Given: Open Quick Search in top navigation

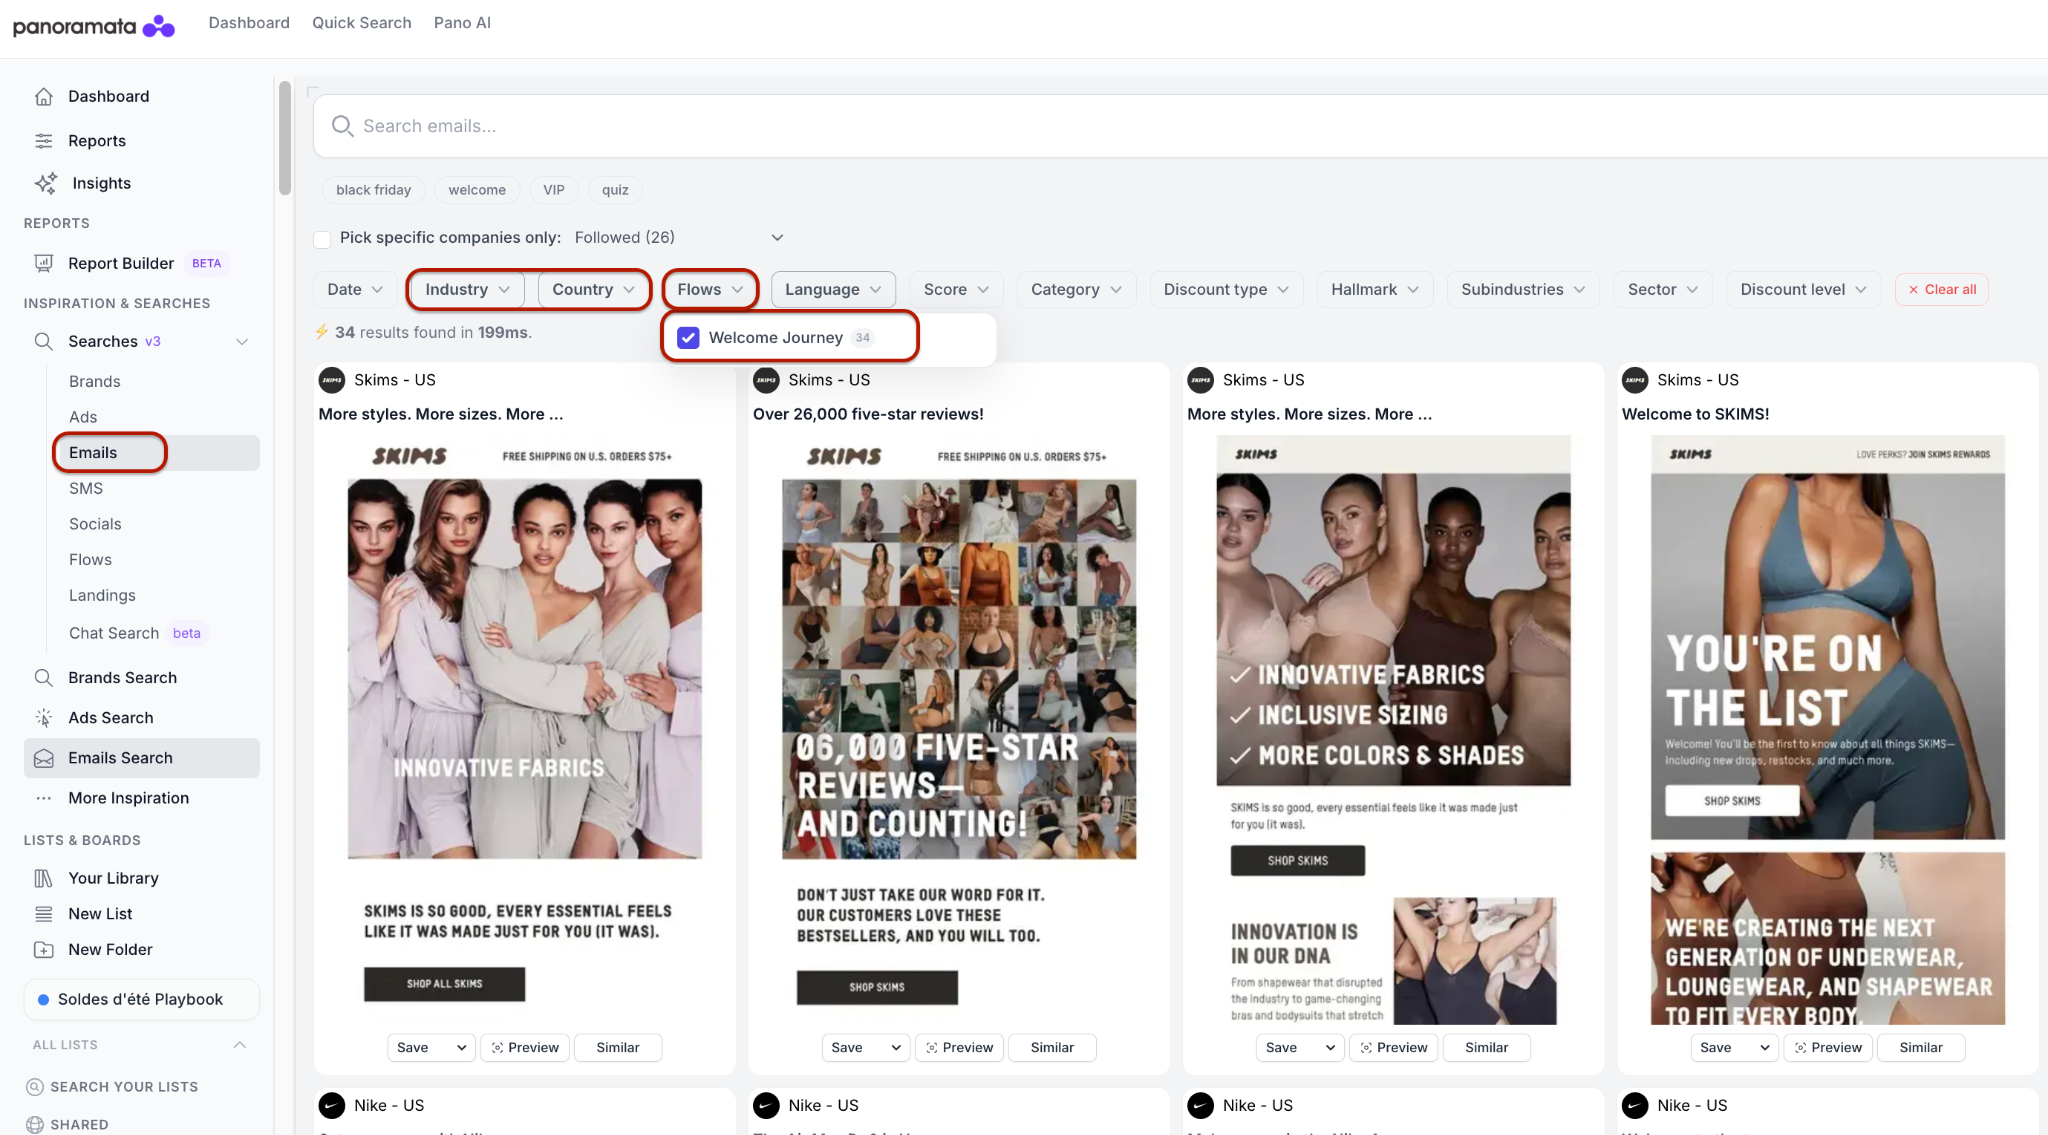Looking at the screenshot, I should click(362, 23).
